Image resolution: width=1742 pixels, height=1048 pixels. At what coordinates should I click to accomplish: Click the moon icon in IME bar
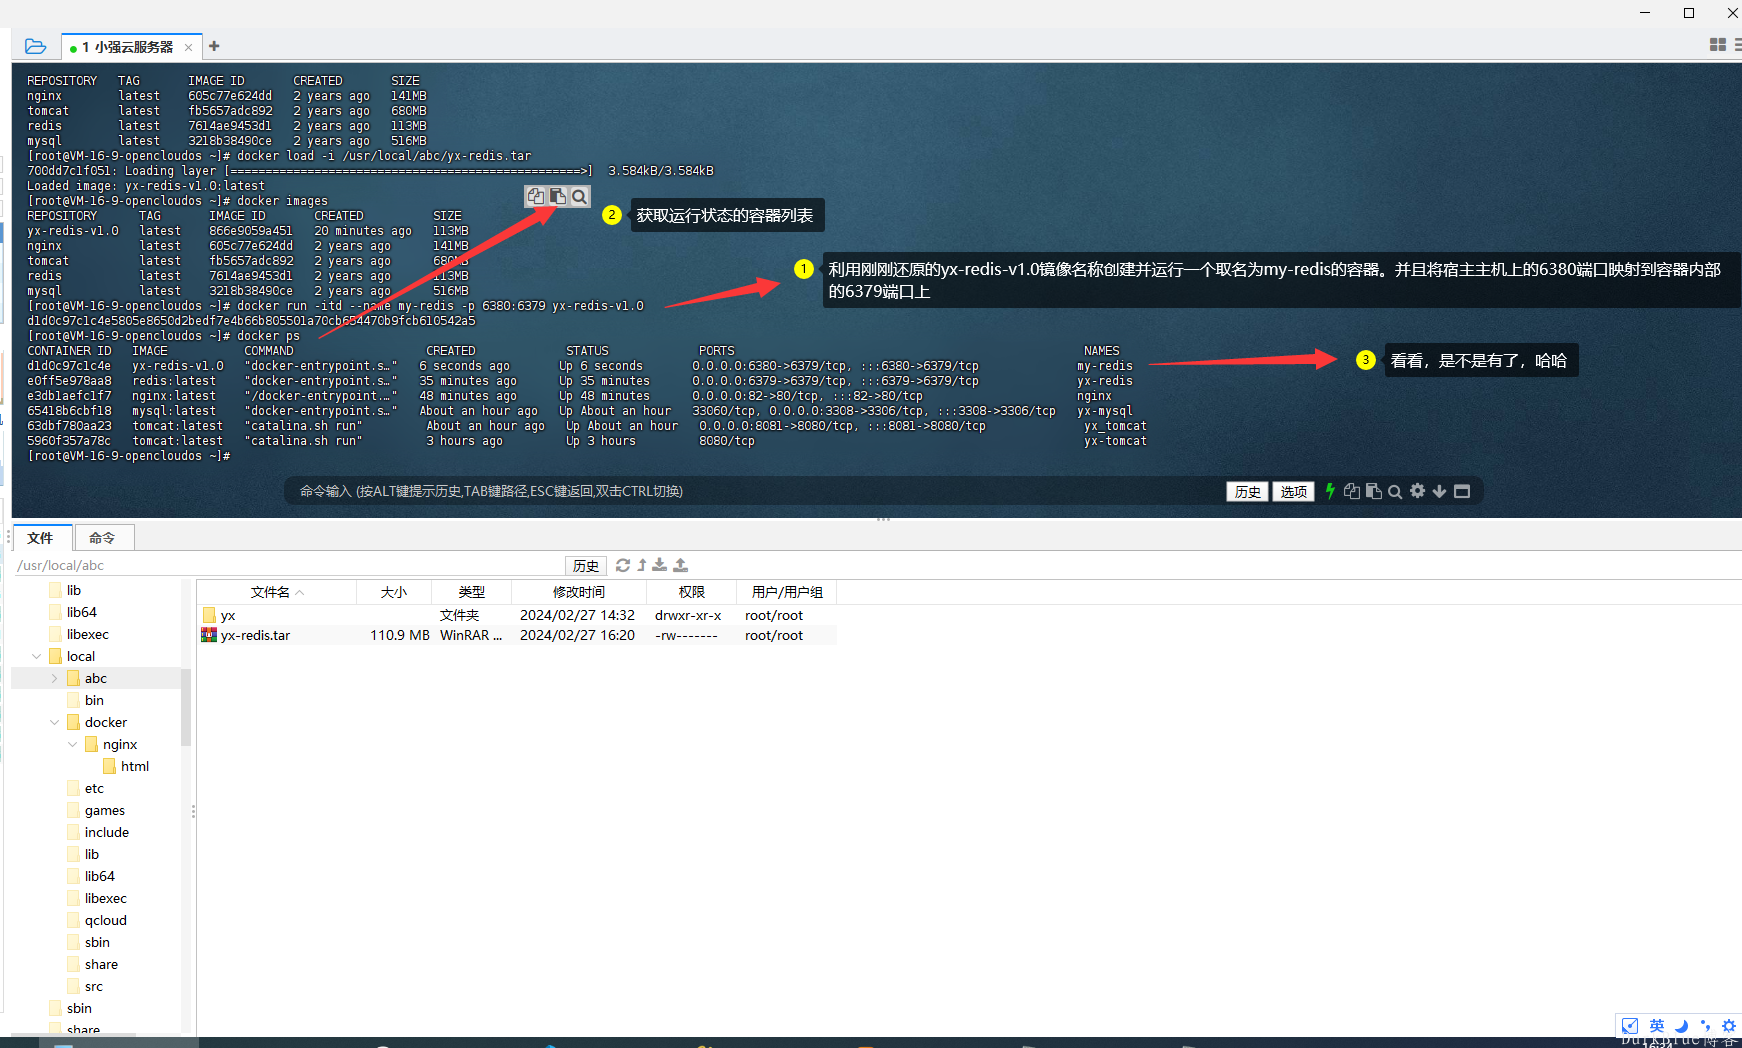(x=1681, y=1025)
